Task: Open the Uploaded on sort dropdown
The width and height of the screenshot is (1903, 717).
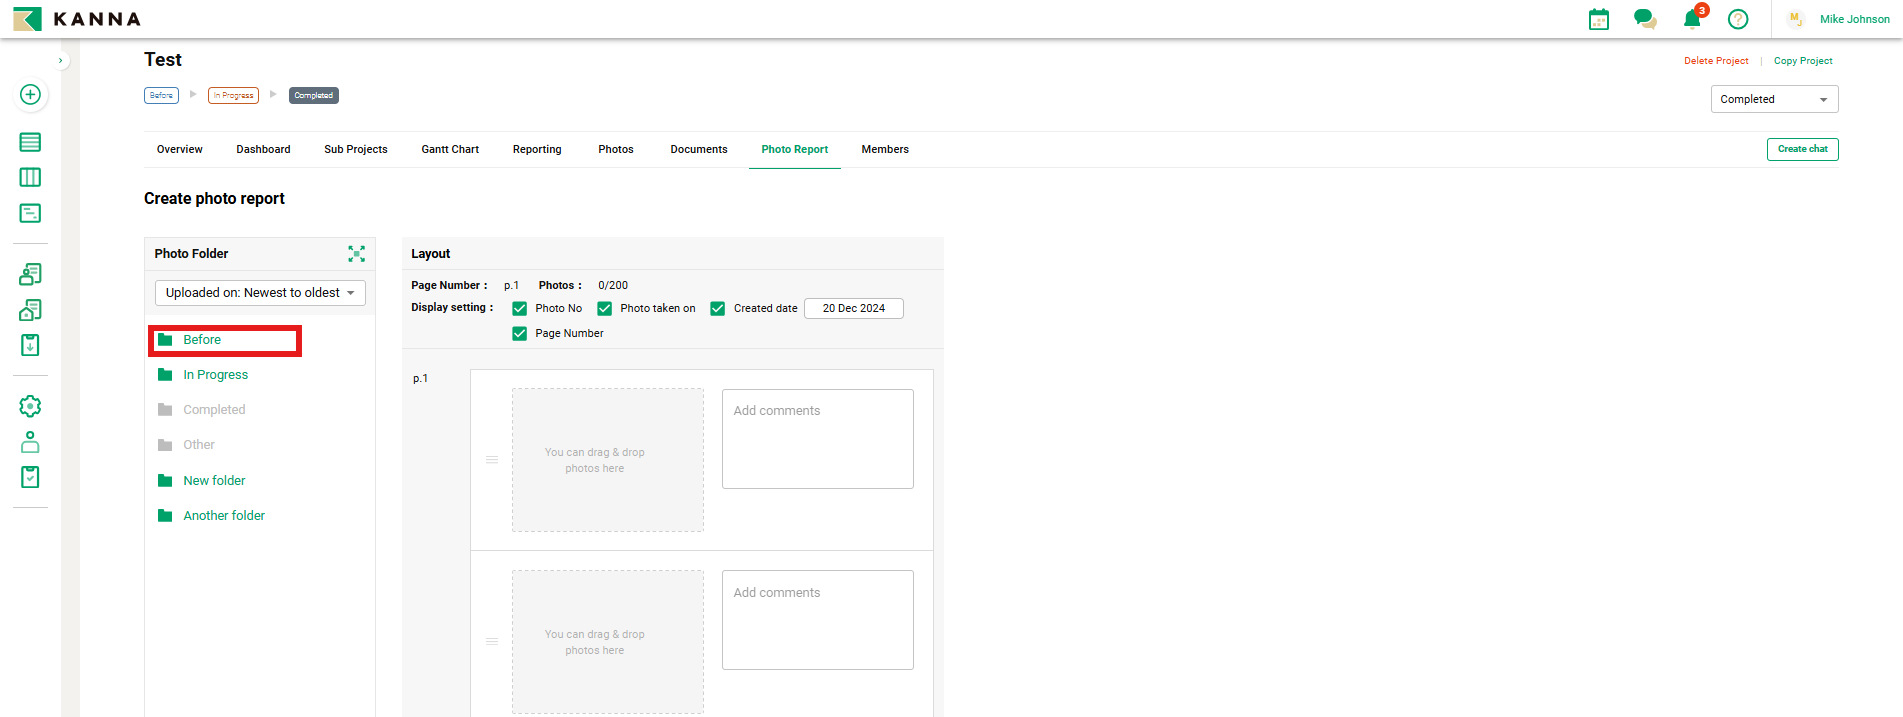Action: pyautogui.click(x=260, y=293)
